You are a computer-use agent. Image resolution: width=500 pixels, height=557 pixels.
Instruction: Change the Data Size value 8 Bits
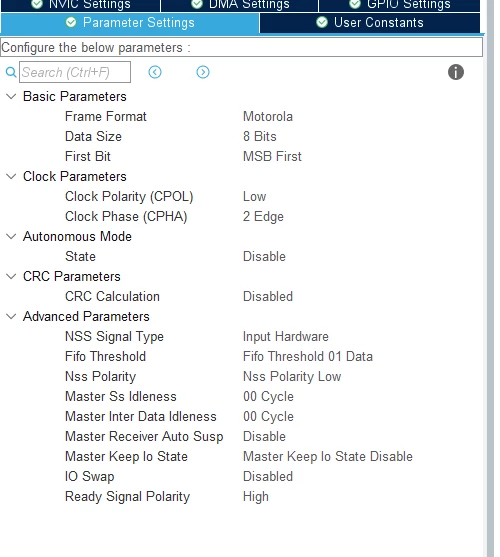pyautogui.click(x=260, y=136)
